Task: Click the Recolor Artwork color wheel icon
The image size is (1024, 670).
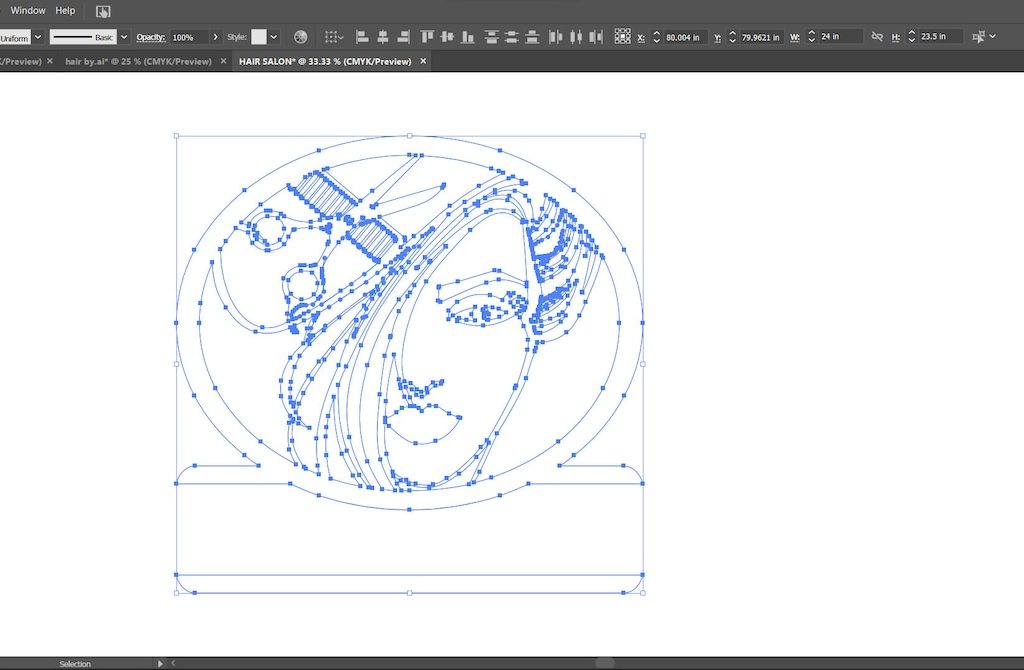Action: (301, 37)
